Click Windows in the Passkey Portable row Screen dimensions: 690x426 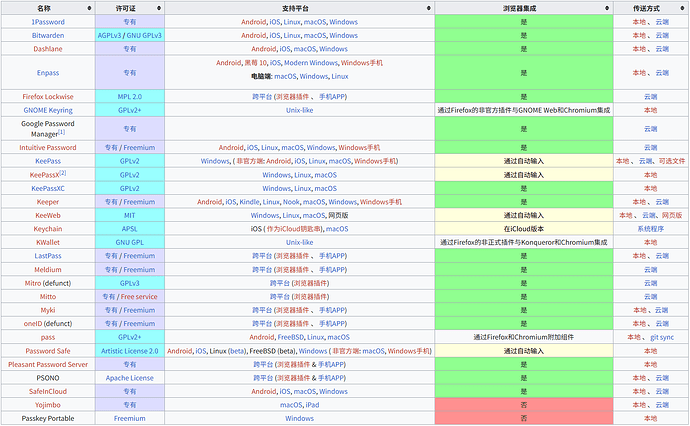click(300, 419)
